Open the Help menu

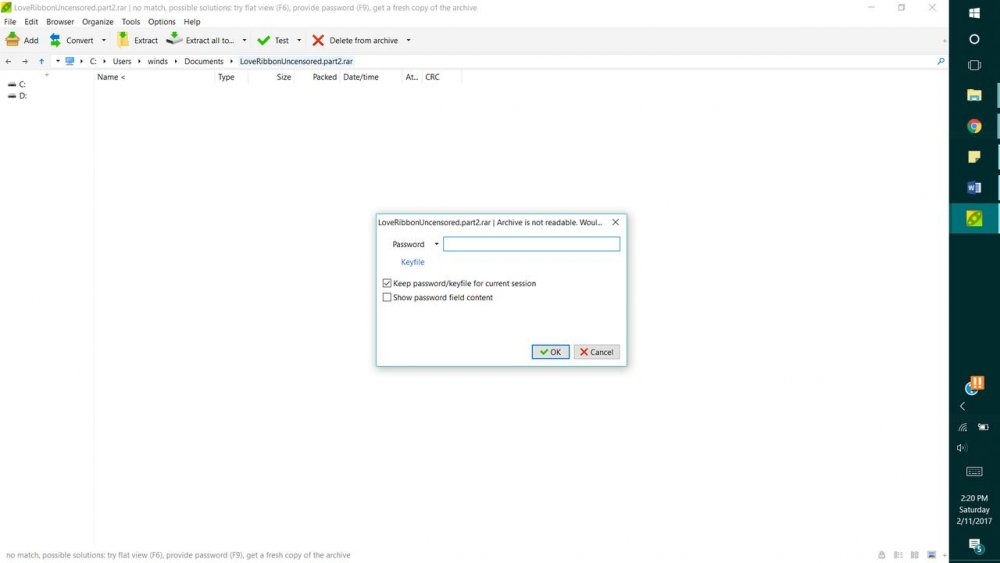(192, 22)
